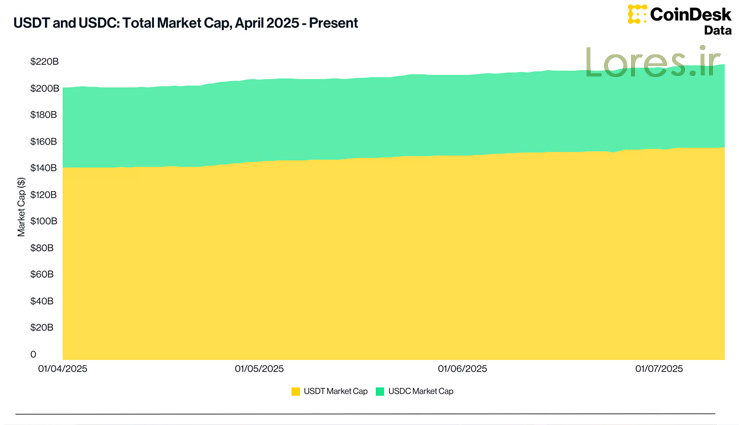Click the 01/06/2025 x-axis date label
Screen dimensions: 739x425
click(x=462, y=369)
